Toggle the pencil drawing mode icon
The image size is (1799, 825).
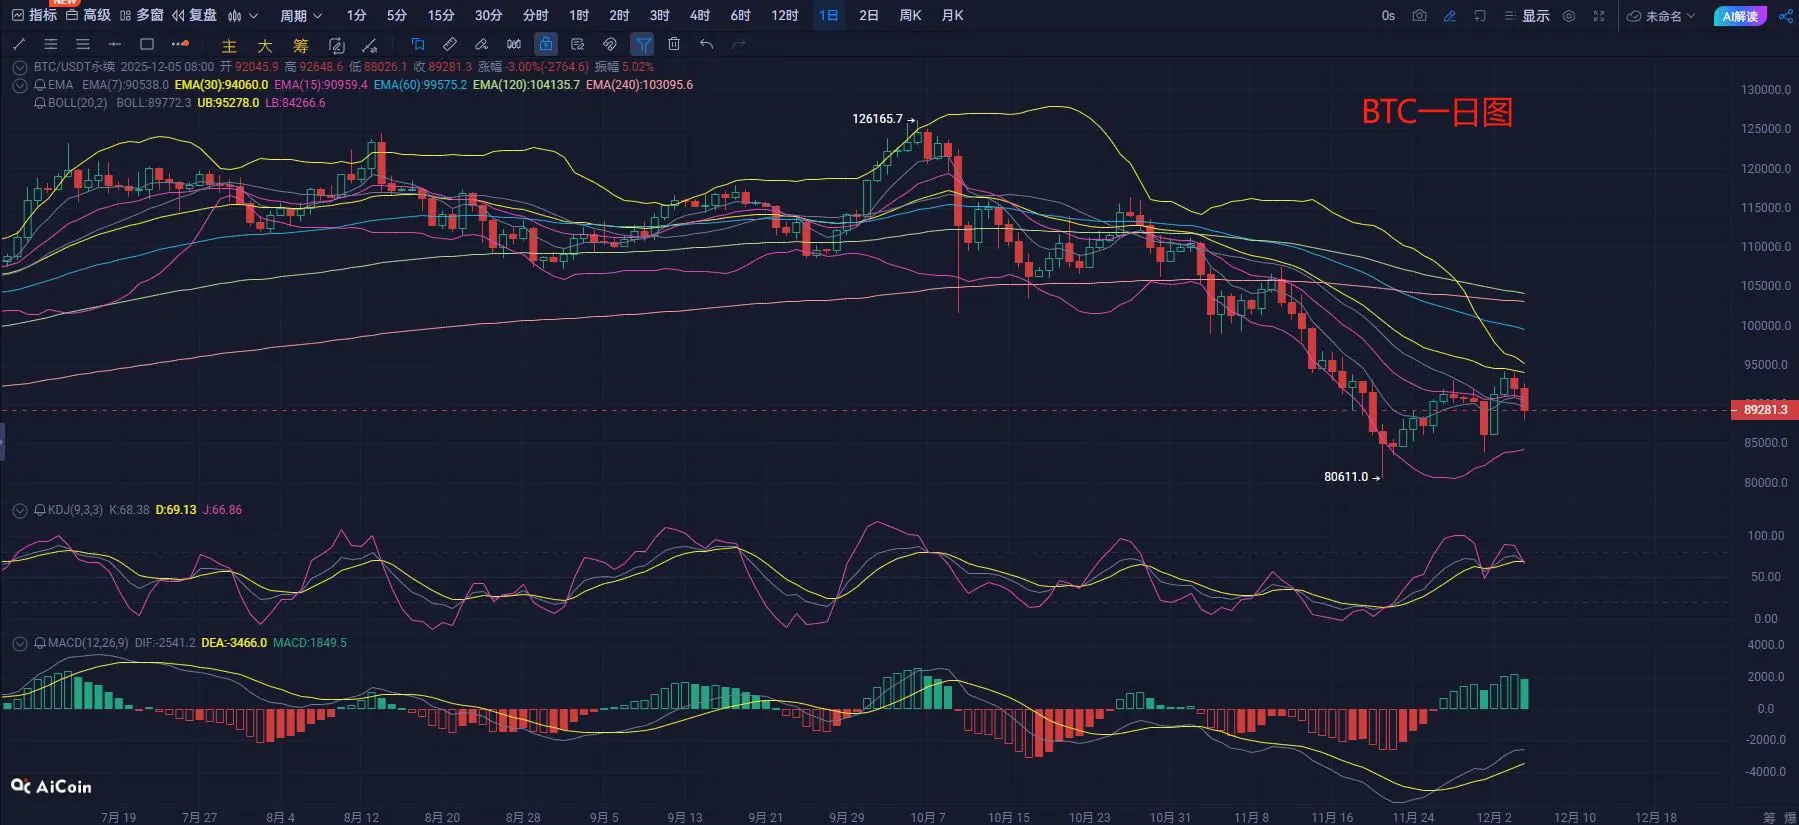point(1449,16)
